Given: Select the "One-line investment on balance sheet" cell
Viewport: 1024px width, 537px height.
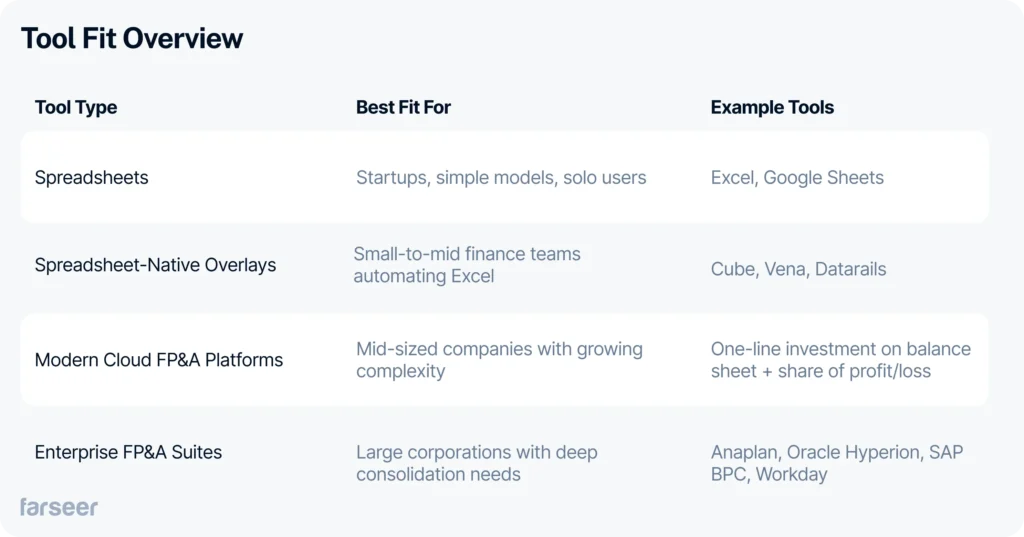Looking at the screenshot, I should (x=840, y=360).
